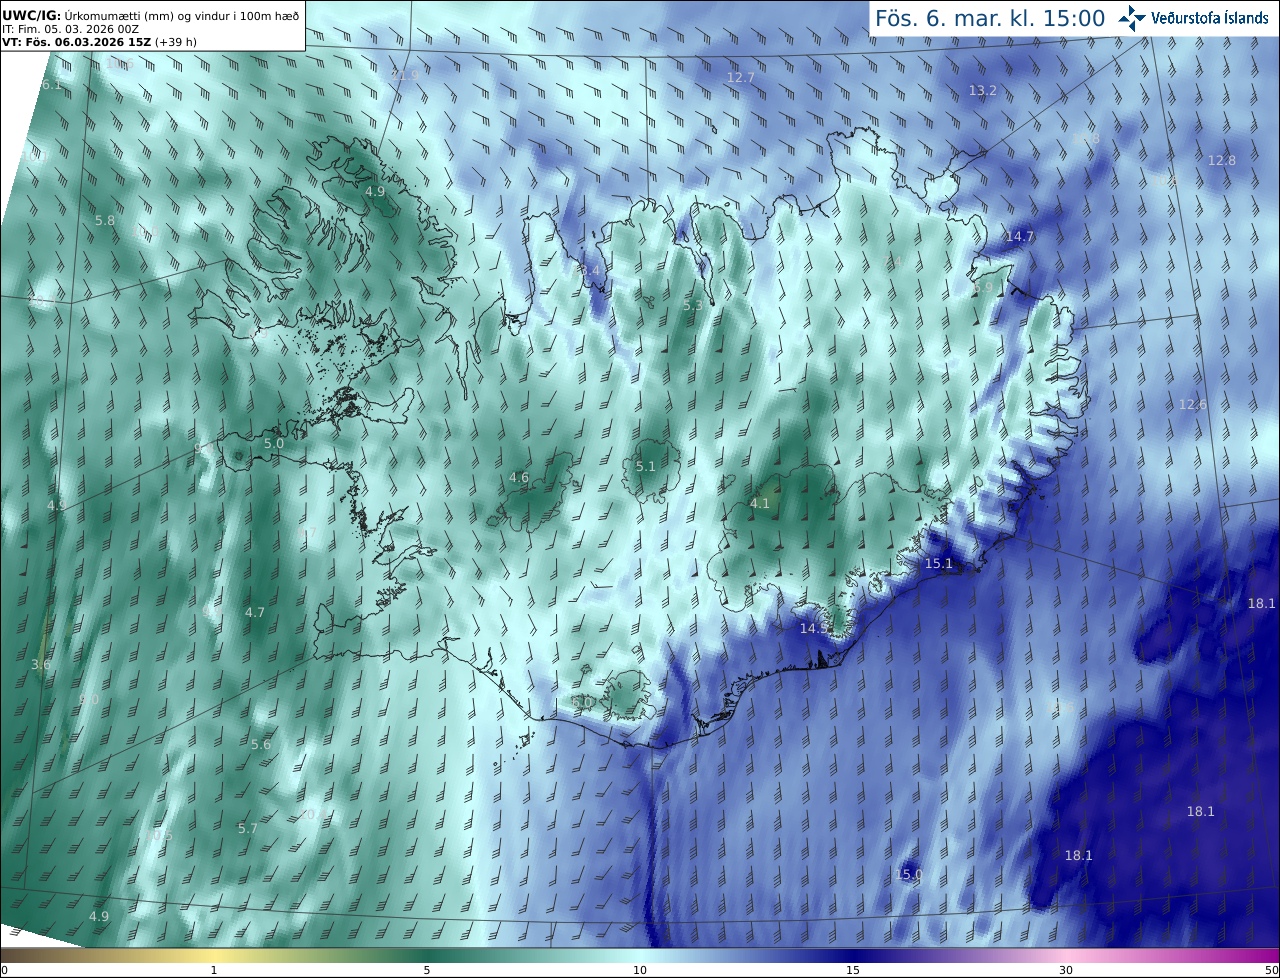
Task: Click the 6.1 value on the map
Action: click(51, 85)
